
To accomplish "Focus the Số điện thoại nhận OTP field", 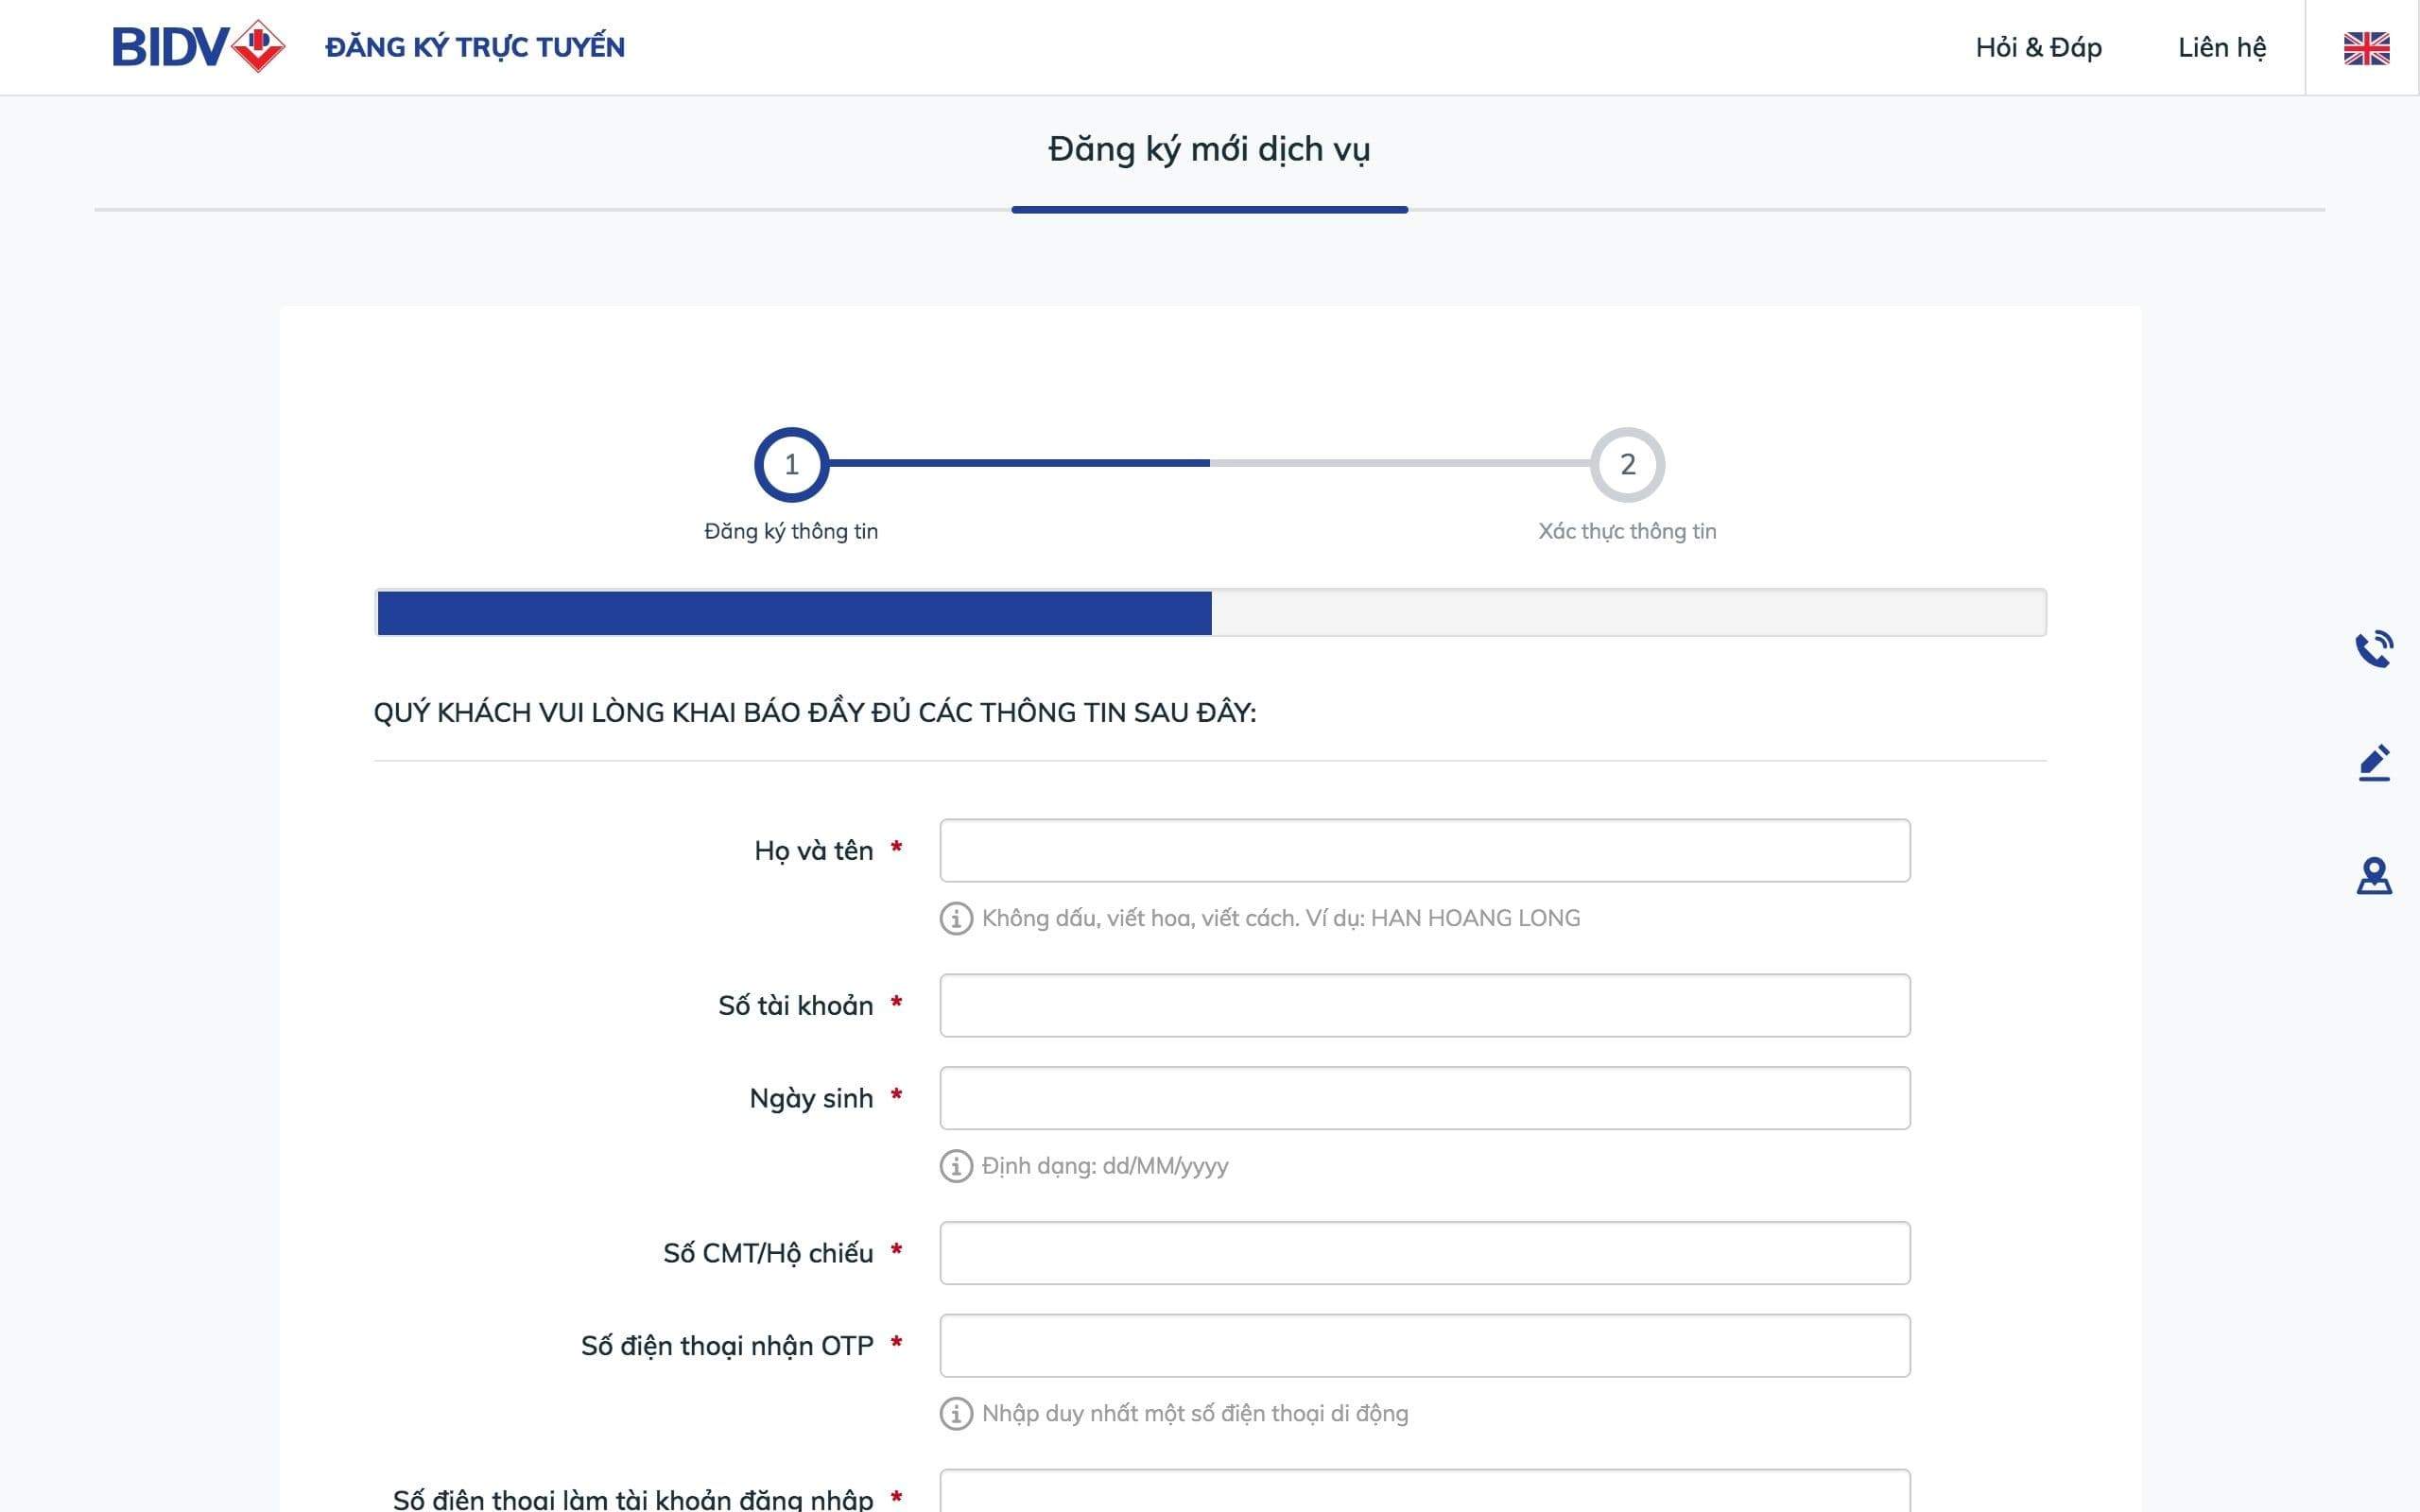I will pos(1425,1346).
